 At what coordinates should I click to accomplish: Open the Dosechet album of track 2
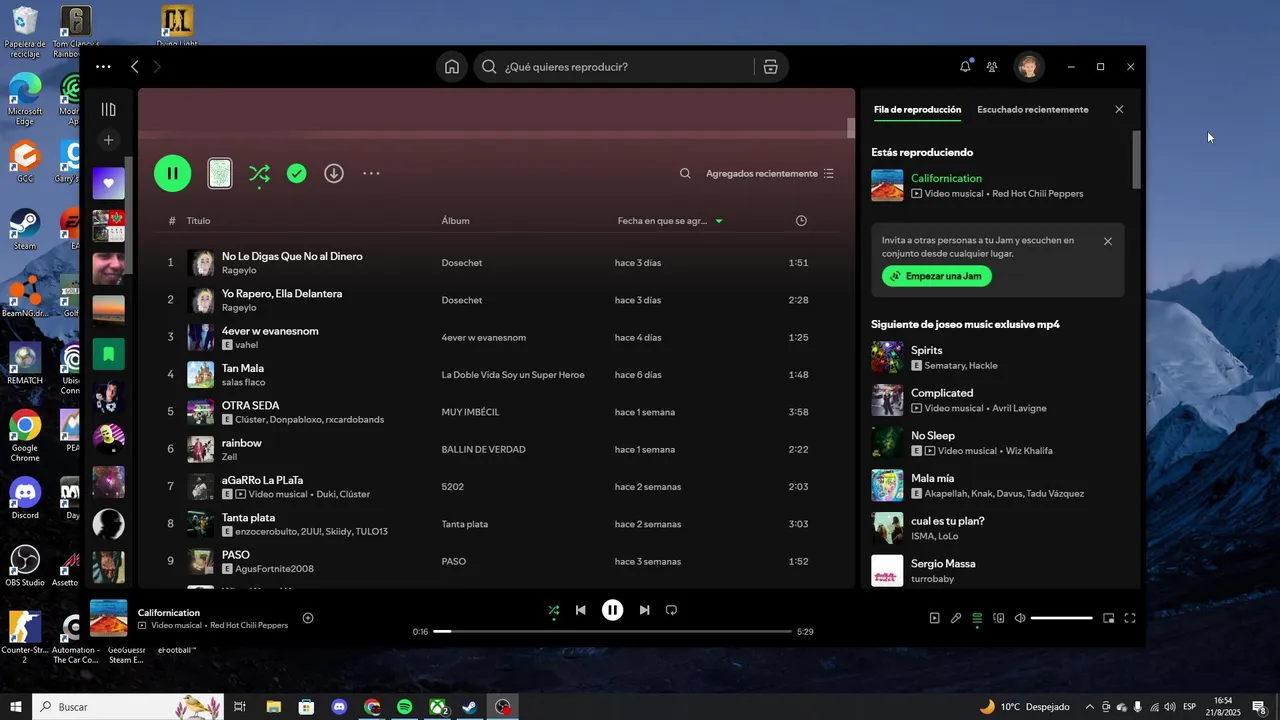(462, 300)
